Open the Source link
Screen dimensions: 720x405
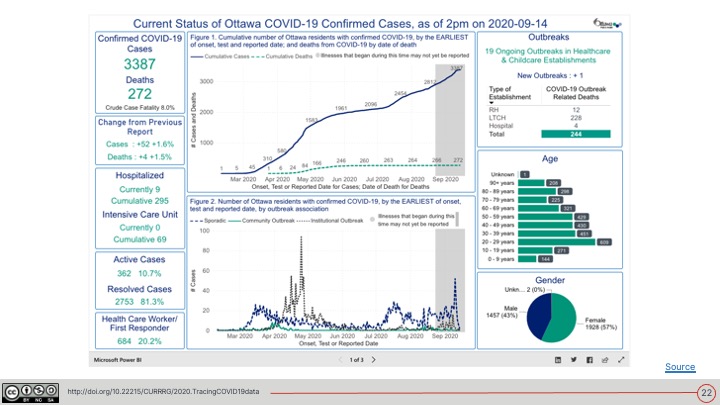(x=680, y=367)
